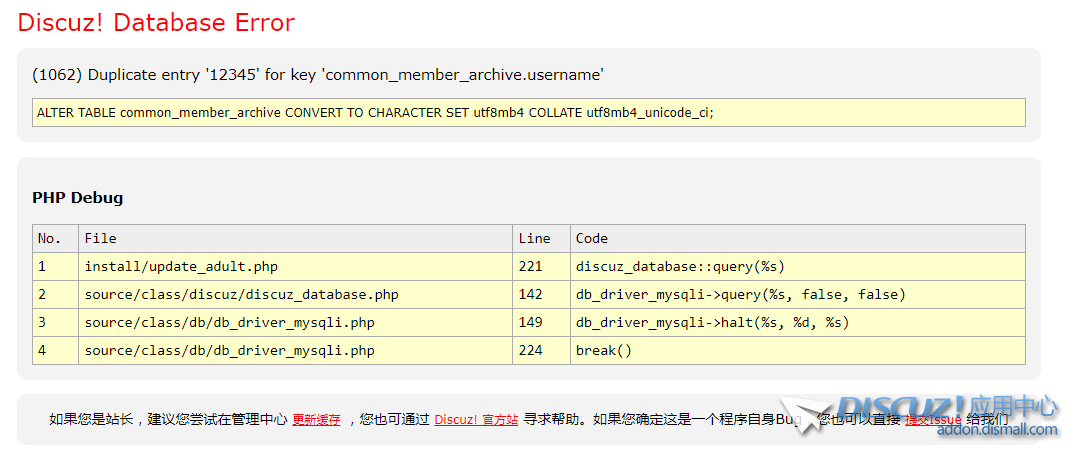Click the db_driver_mysqli->halt code cell
The image size is (1076, 455).
[x=712, y=322]
